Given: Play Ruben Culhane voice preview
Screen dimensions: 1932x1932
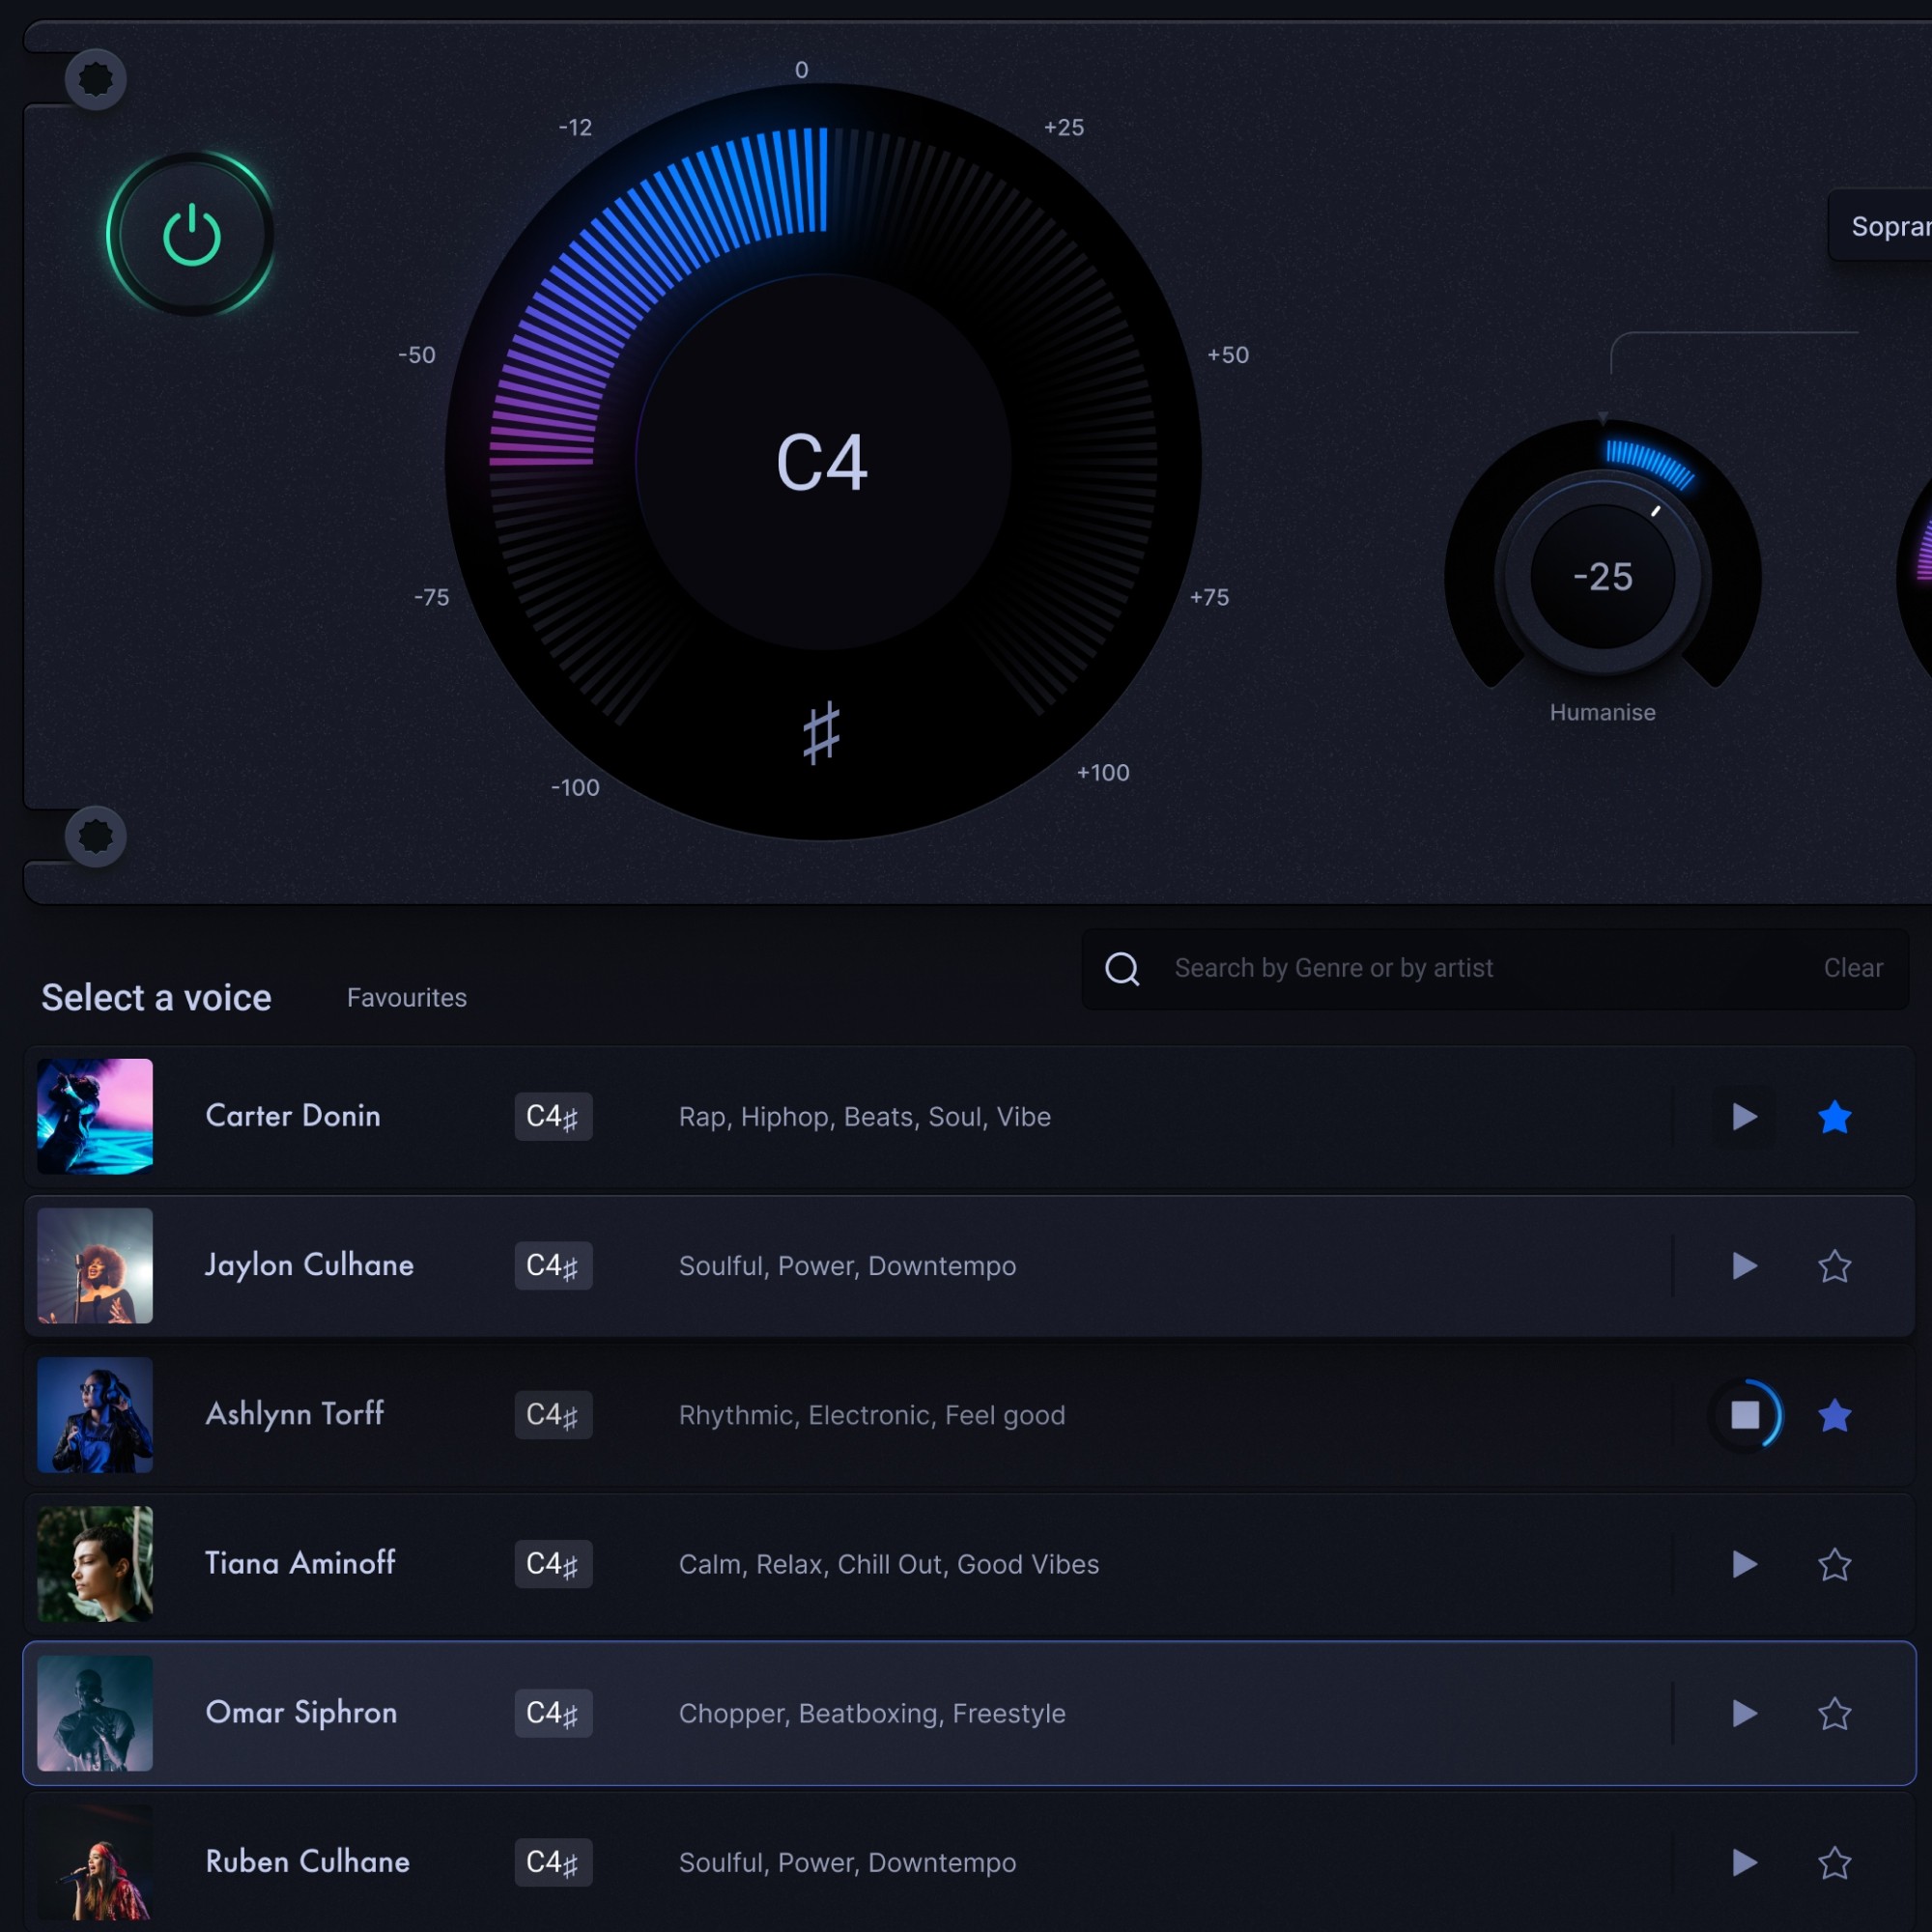Looking at the screenshot, I should pyautogui.click(x=1744, y=1861).
